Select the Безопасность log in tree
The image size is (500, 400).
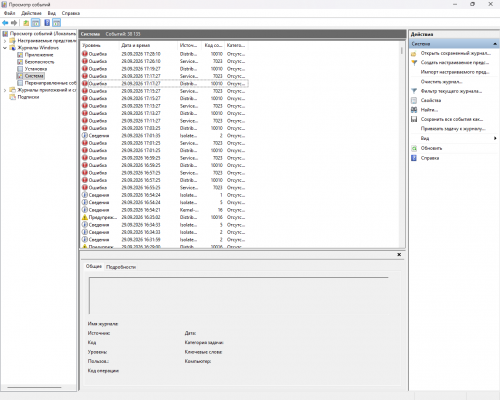click(x=39, y=62)
